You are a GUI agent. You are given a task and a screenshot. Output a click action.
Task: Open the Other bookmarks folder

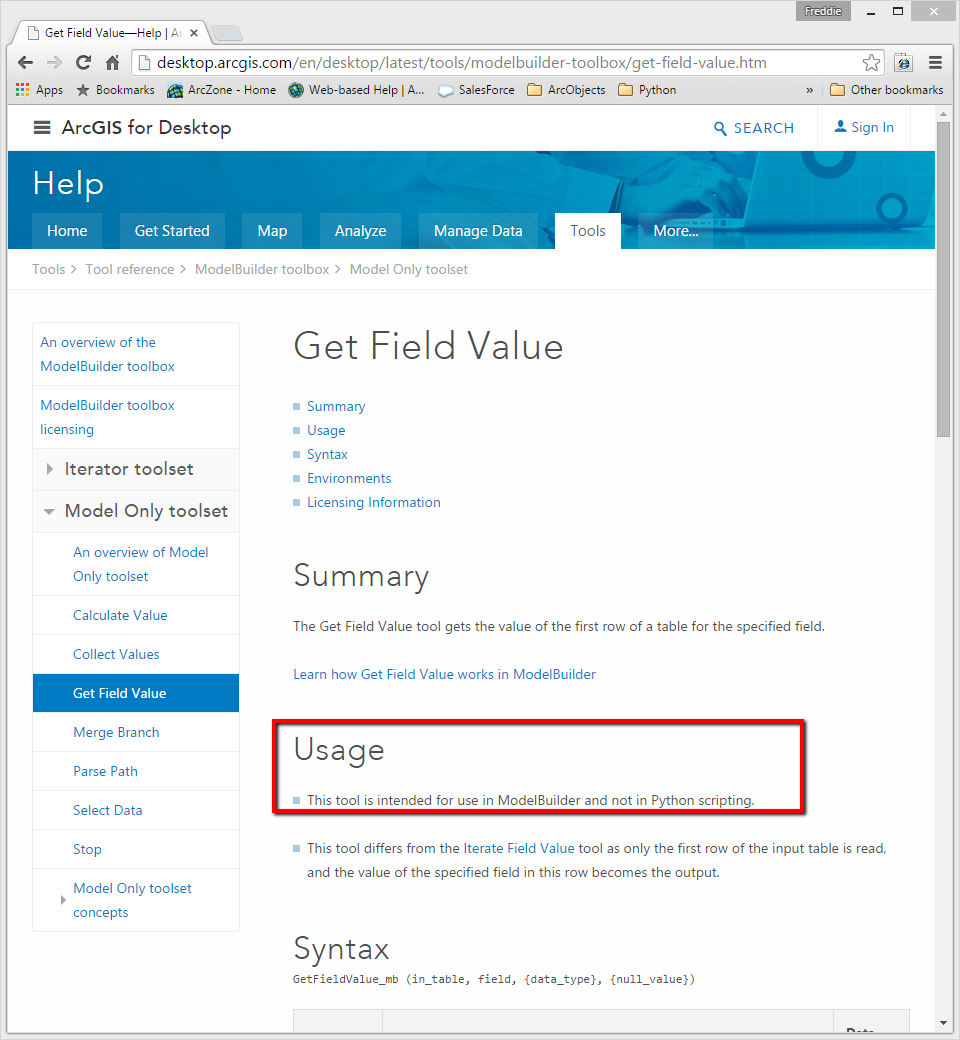pyautogui.click(x=887, y=90)
